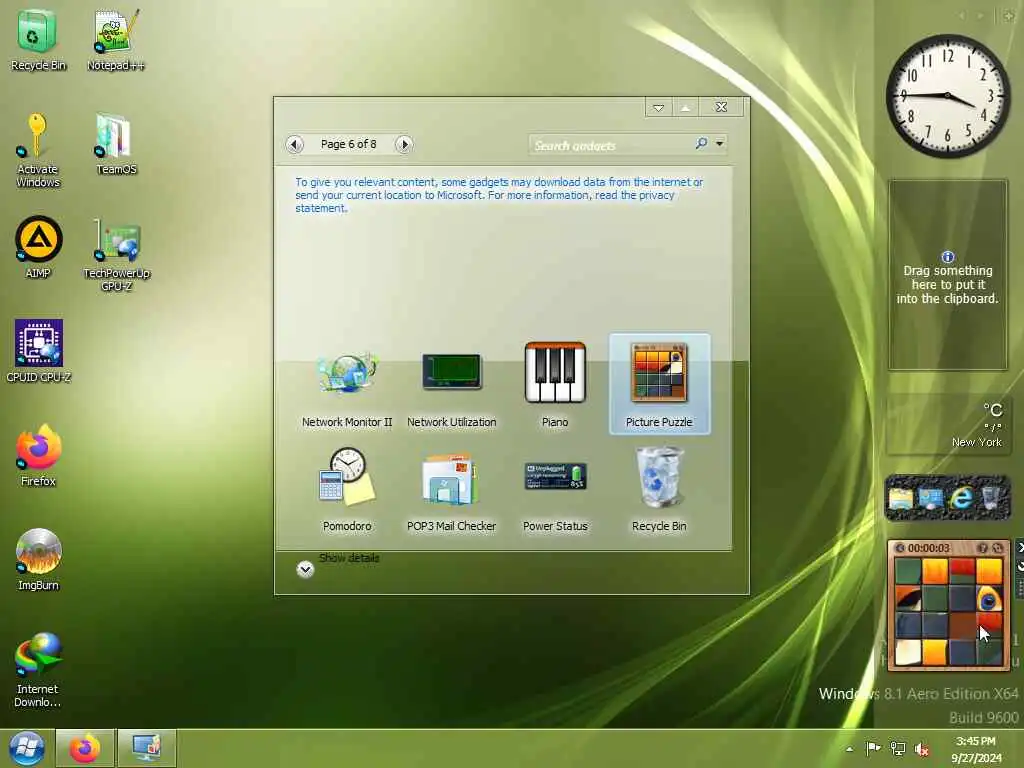Viewport: 1024px width, 768px height.
Task: Select the Pomodoro gadget icon
Action: click(347, 477)
